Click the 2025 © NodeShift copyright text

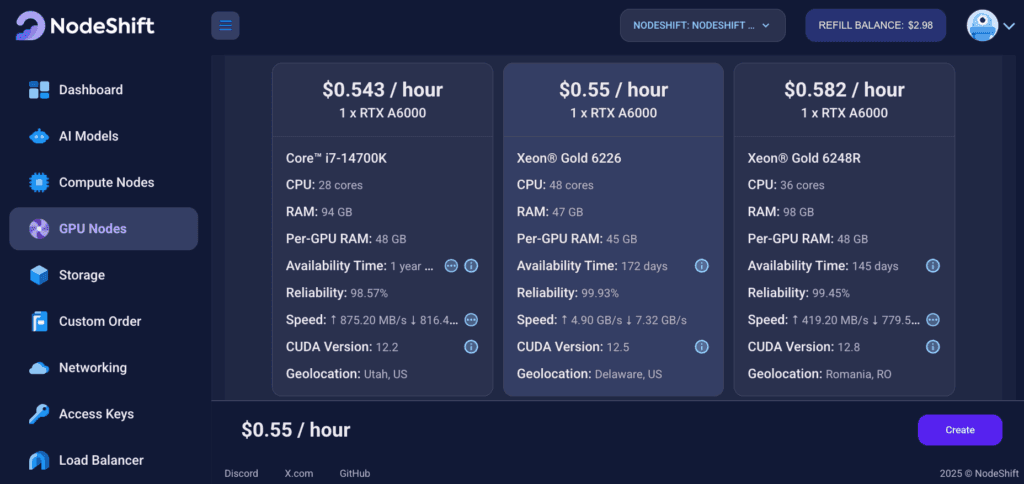pyautogui.click(x=980, y=474)
